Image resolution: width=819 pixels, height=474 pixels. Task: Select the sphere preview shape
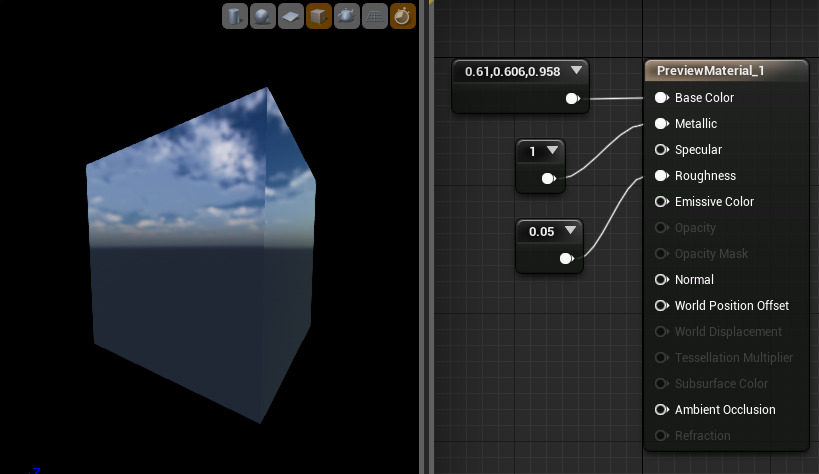pos(263,17)
